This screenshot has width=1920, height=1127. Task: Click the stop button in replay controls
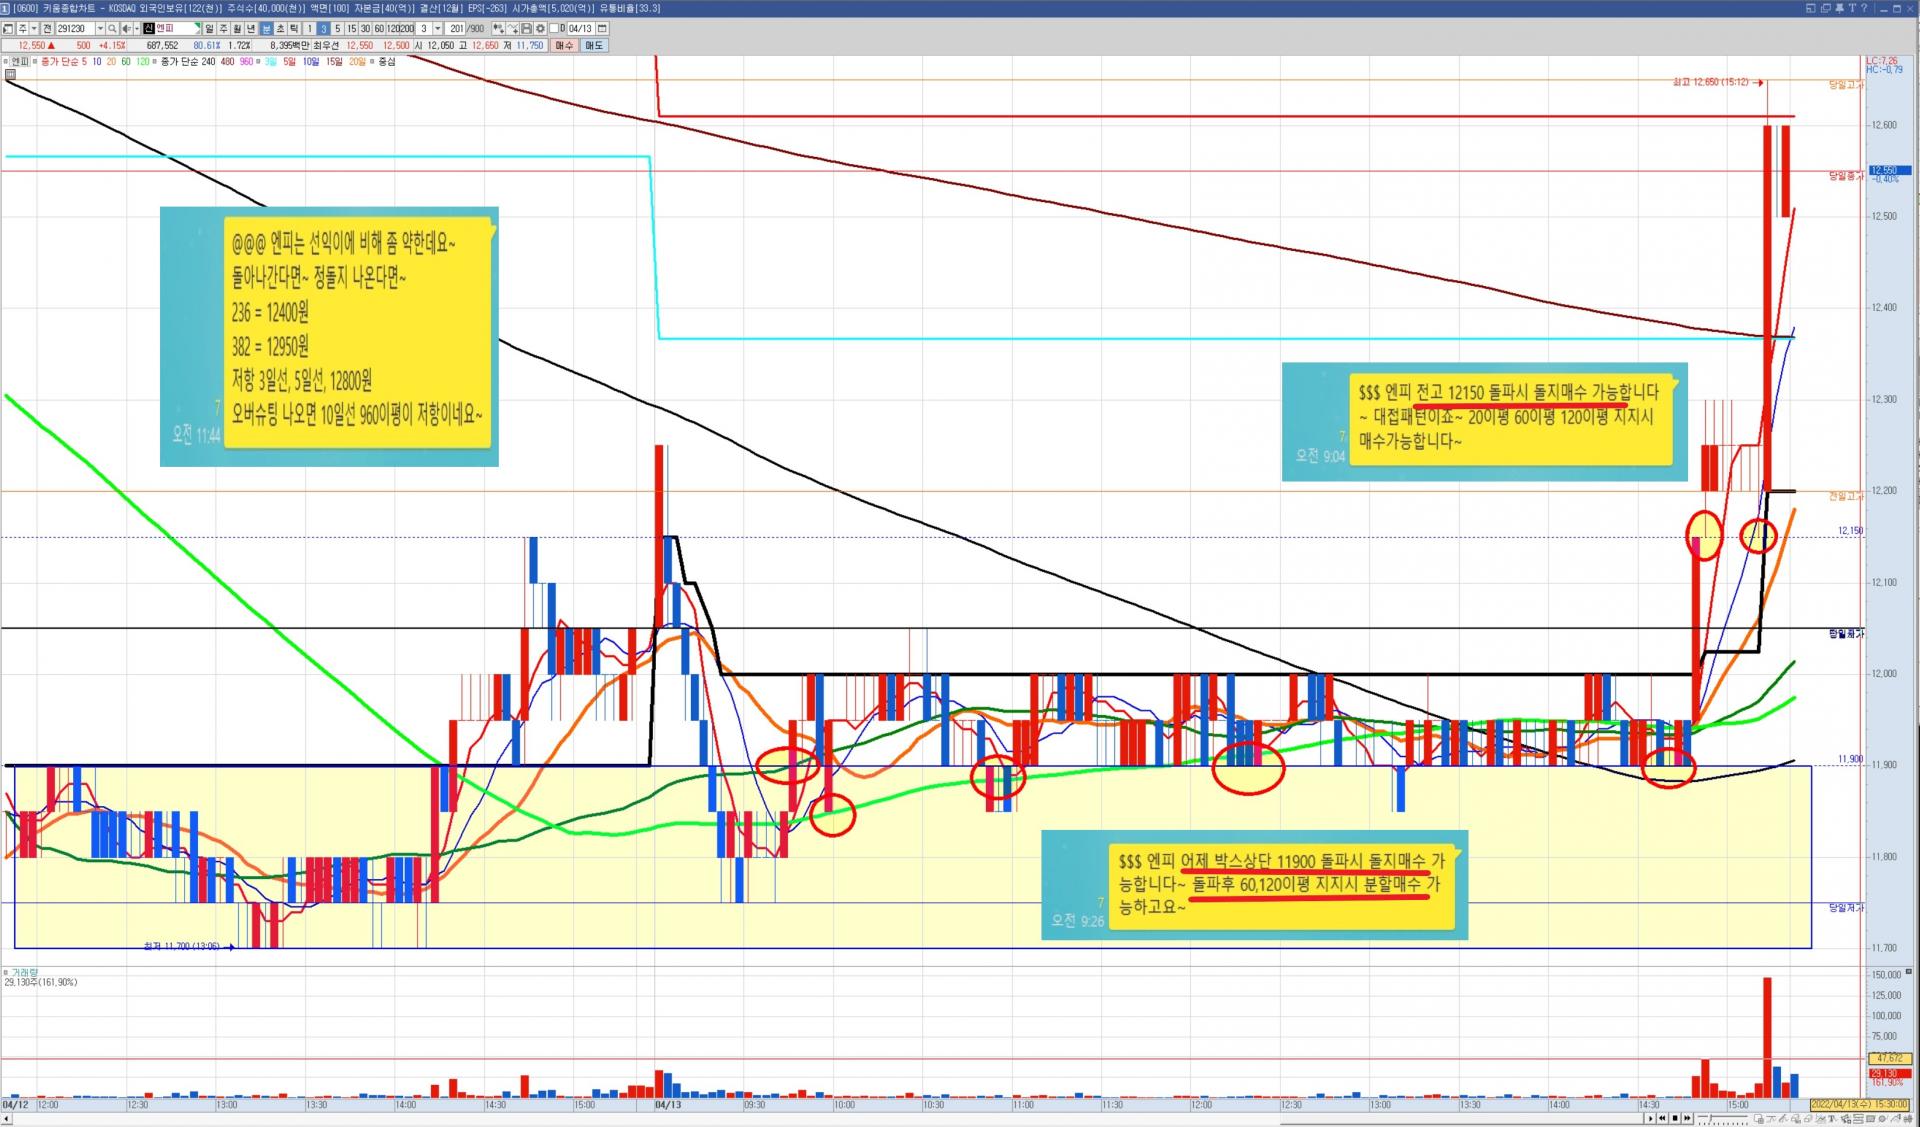click(x=1675, y=1118)
